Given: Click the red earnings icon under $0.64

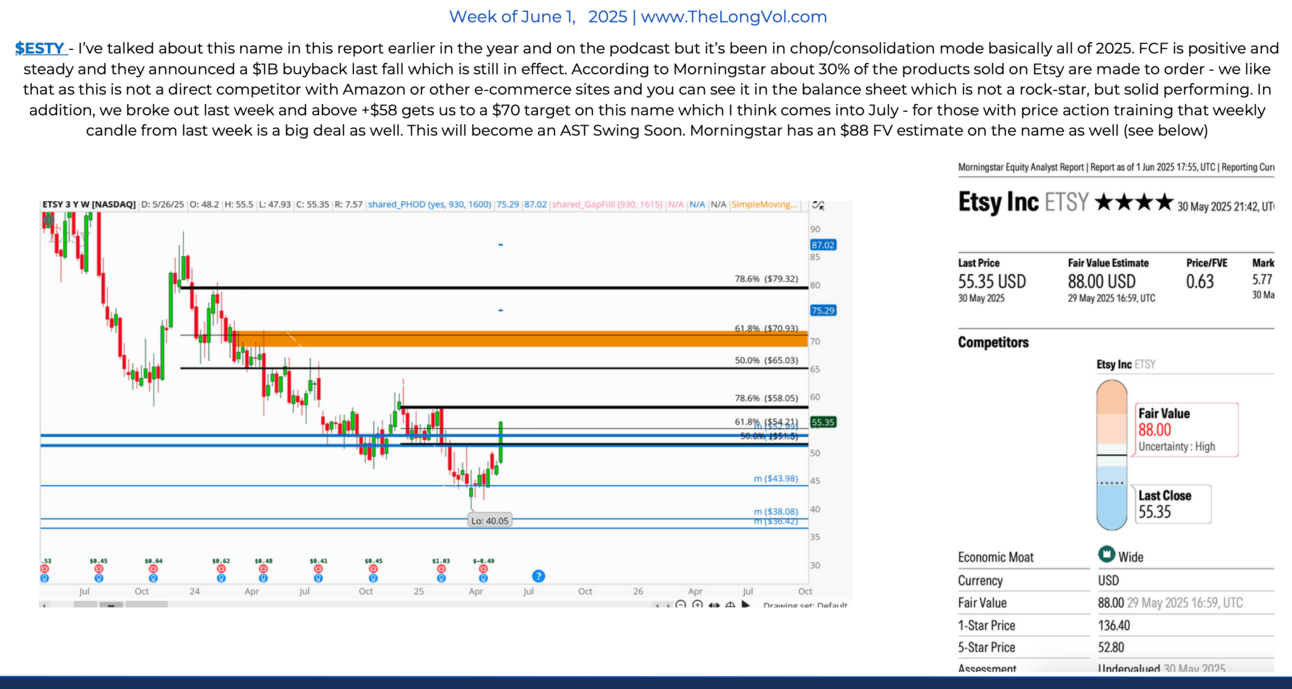Looking at the screenshot, I should pos(152,569).
